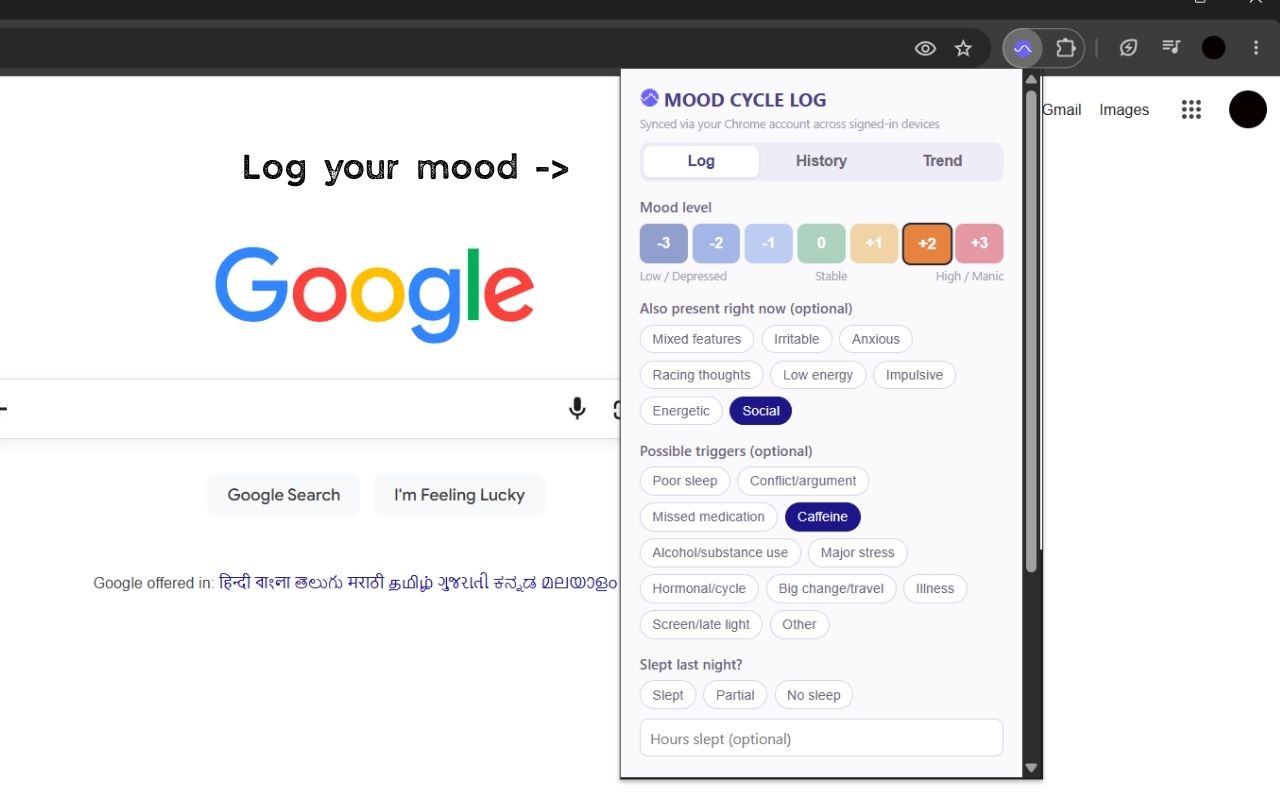
Task: Toggle the Conflict/argument trigger
Action: [x=803, y=481]
